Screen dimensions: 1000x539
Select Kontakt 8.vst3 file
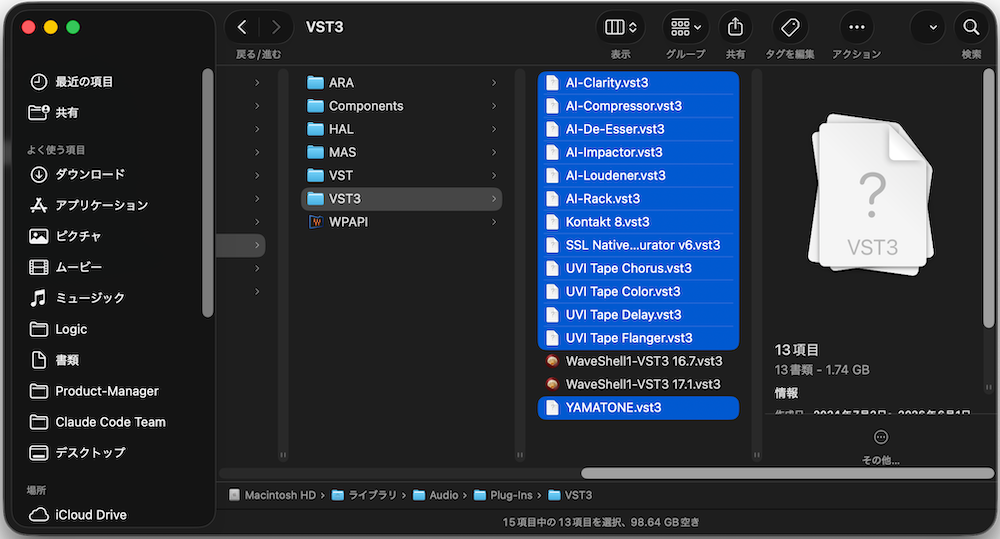pyautogui.click(x=638, y=222)
